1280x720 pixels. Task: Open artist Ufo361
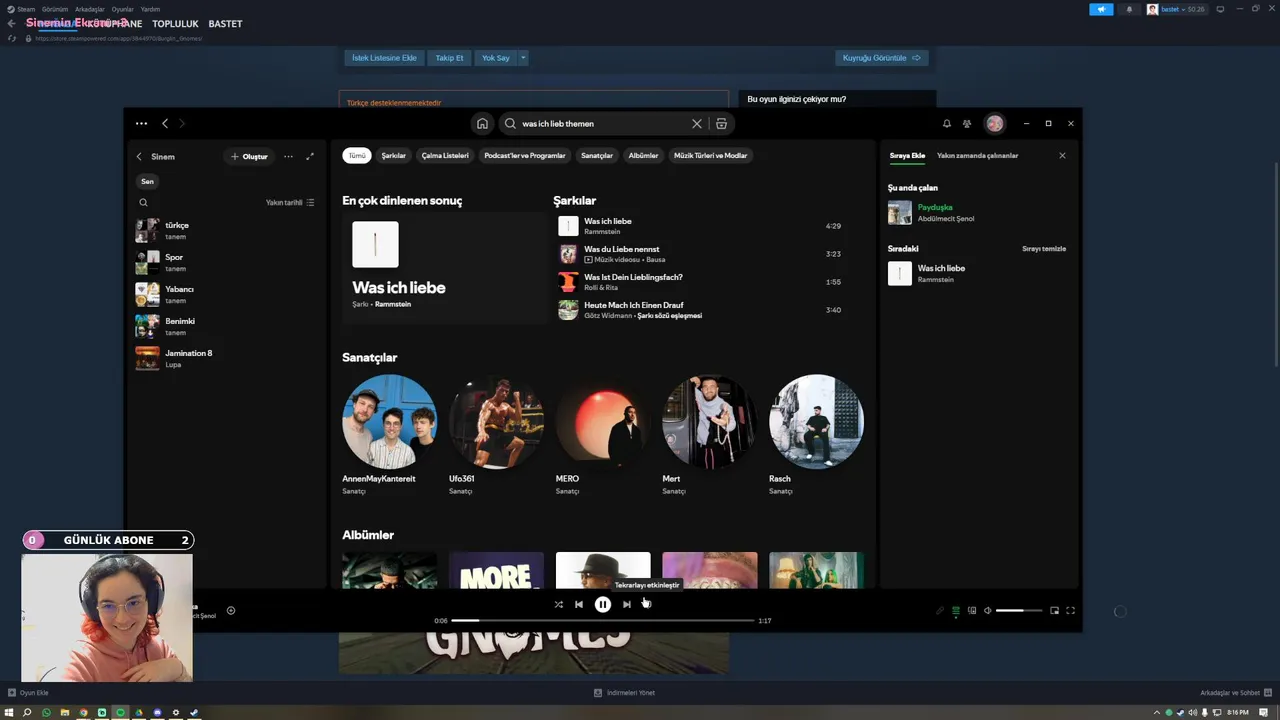[496, 435]
